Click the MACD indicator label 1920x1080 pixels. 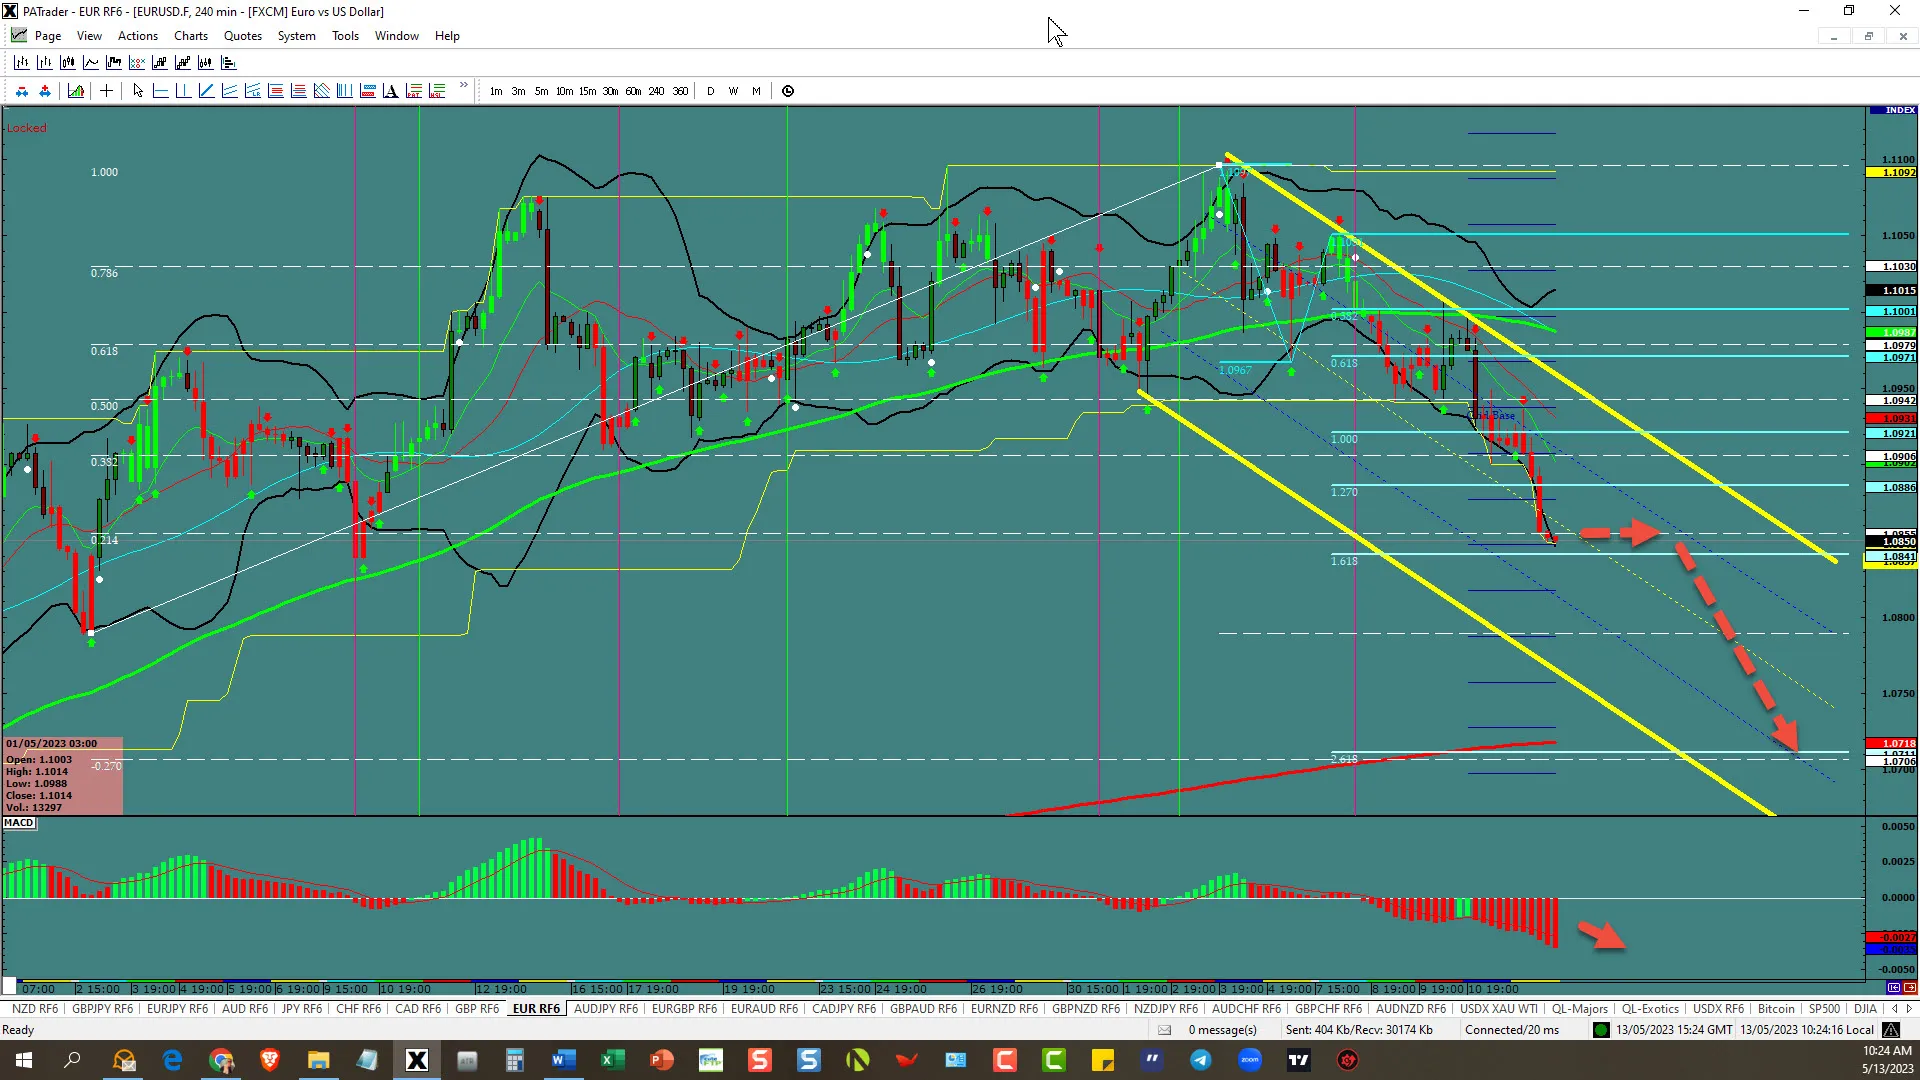pyautogui.click(x=19, y=823)
